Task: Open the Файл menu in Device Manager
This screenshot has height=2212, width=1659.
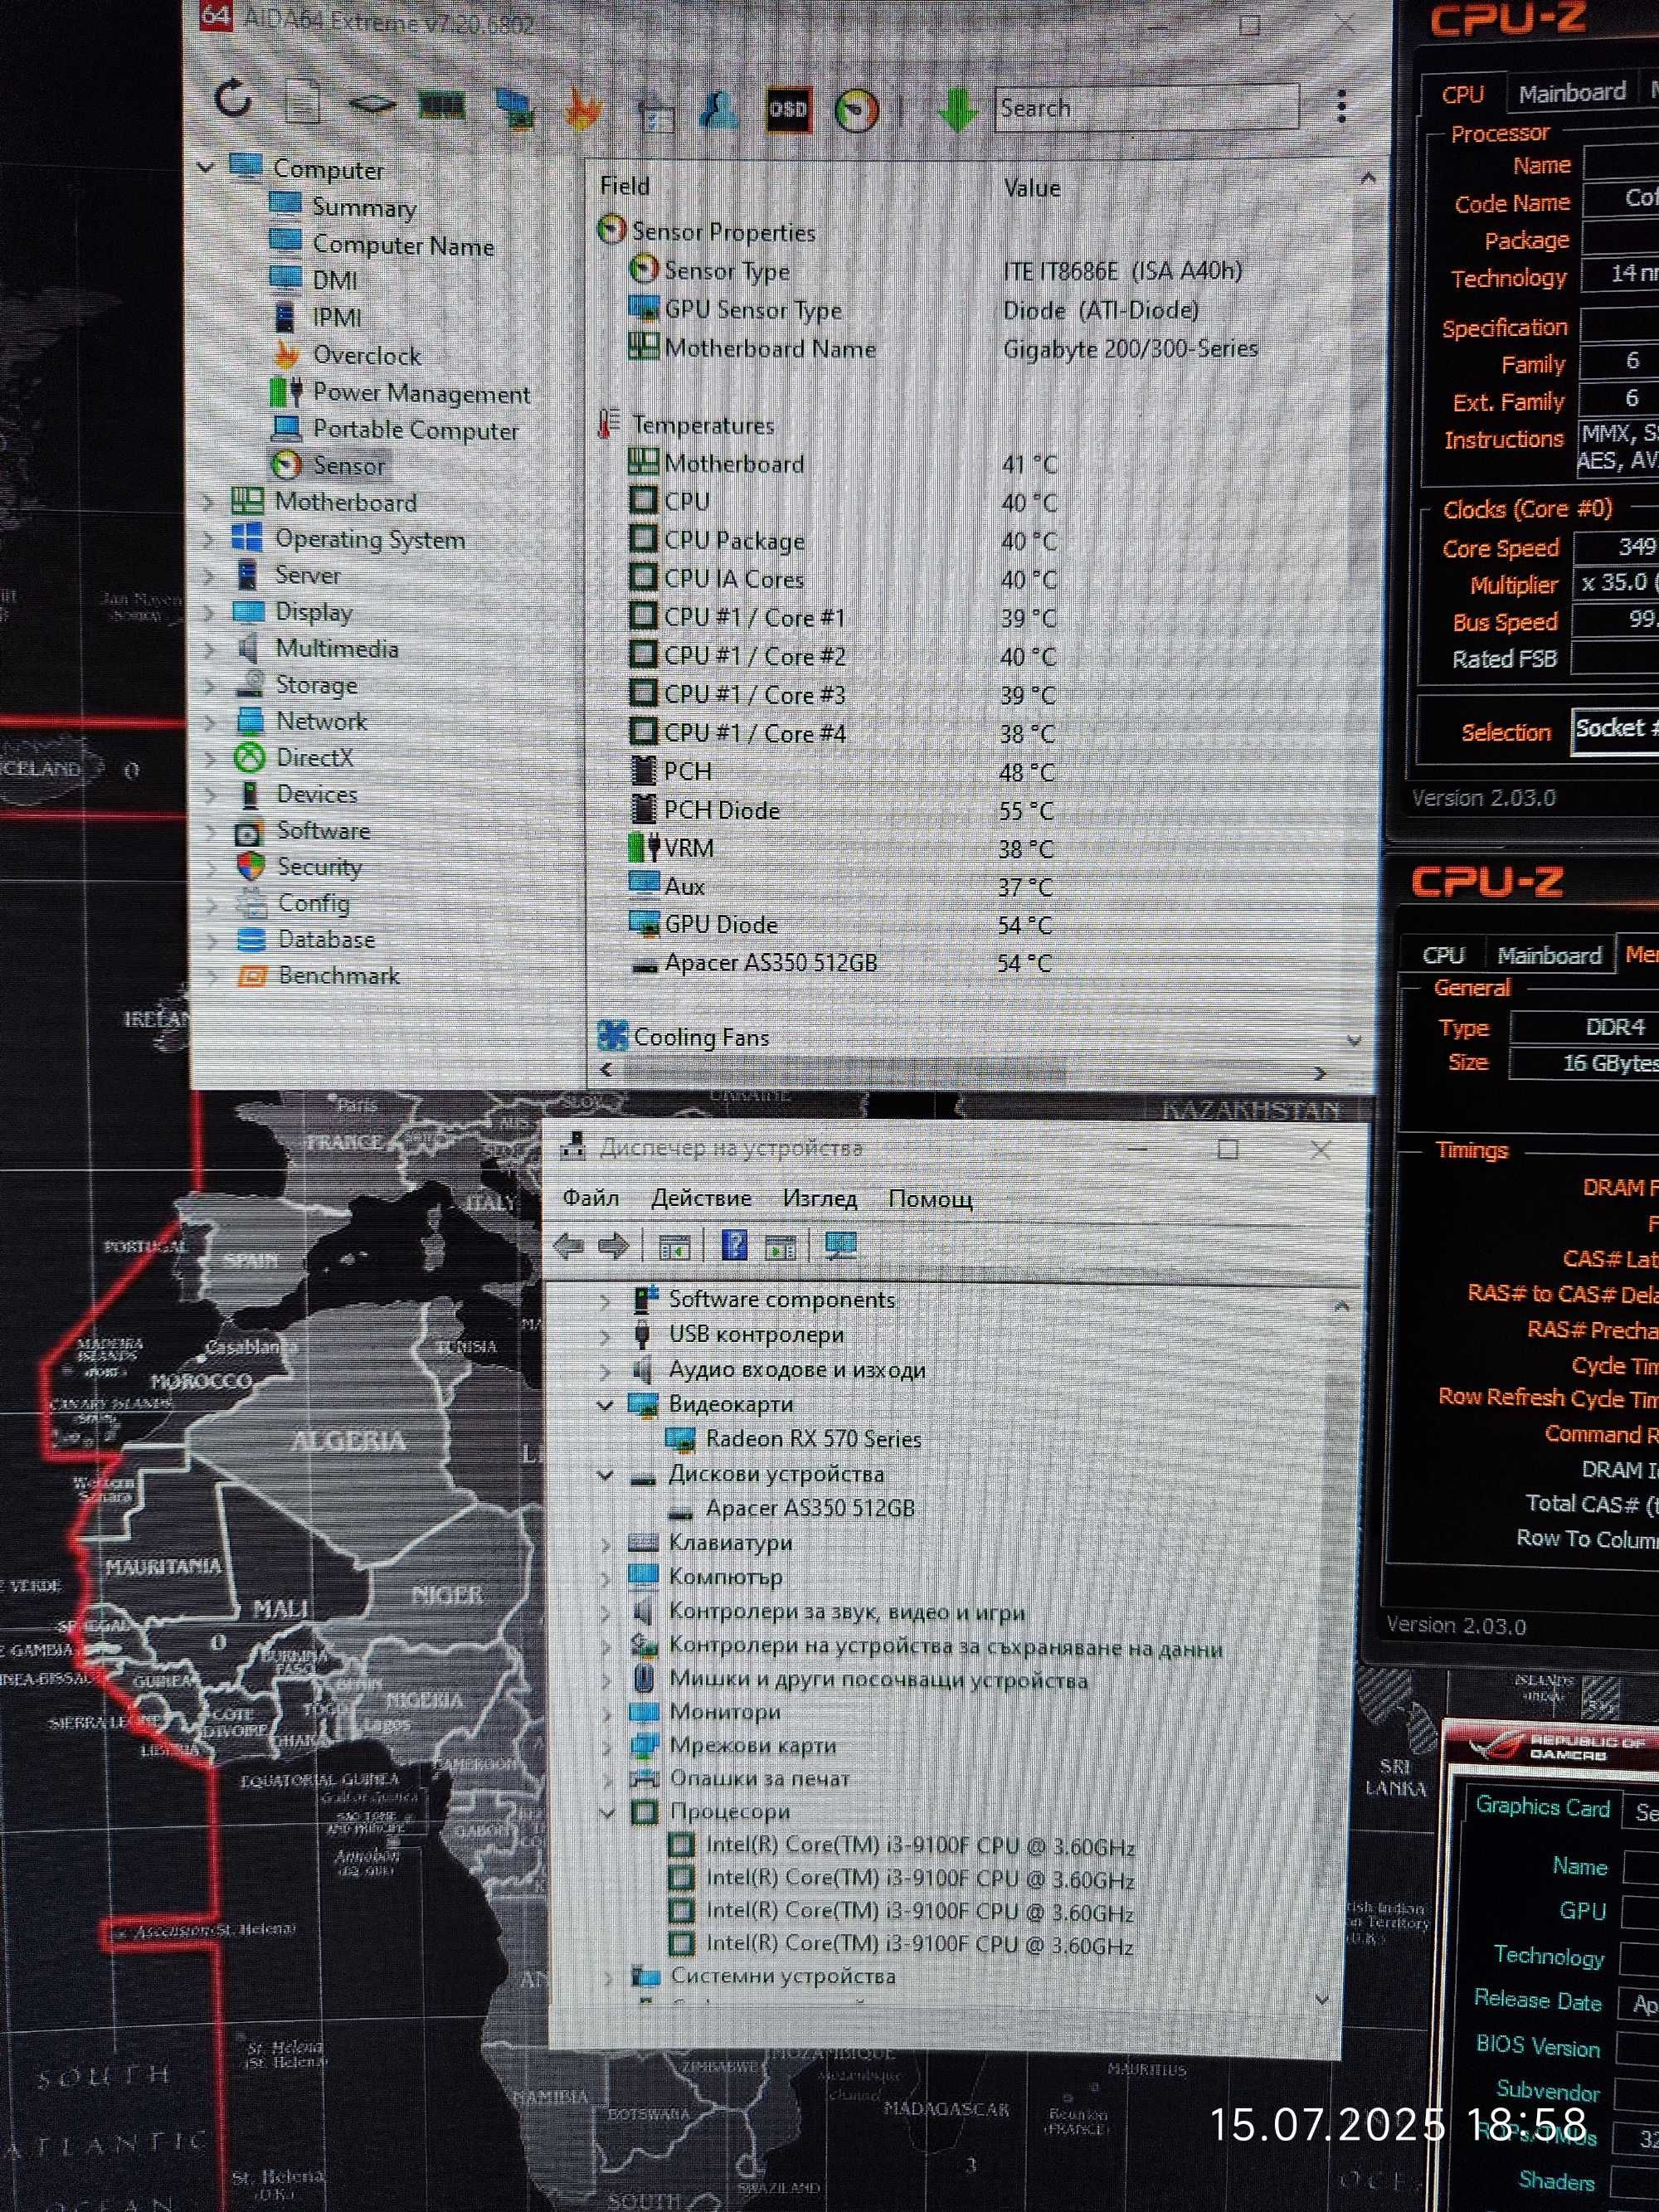Action: tap(591, 1198)
